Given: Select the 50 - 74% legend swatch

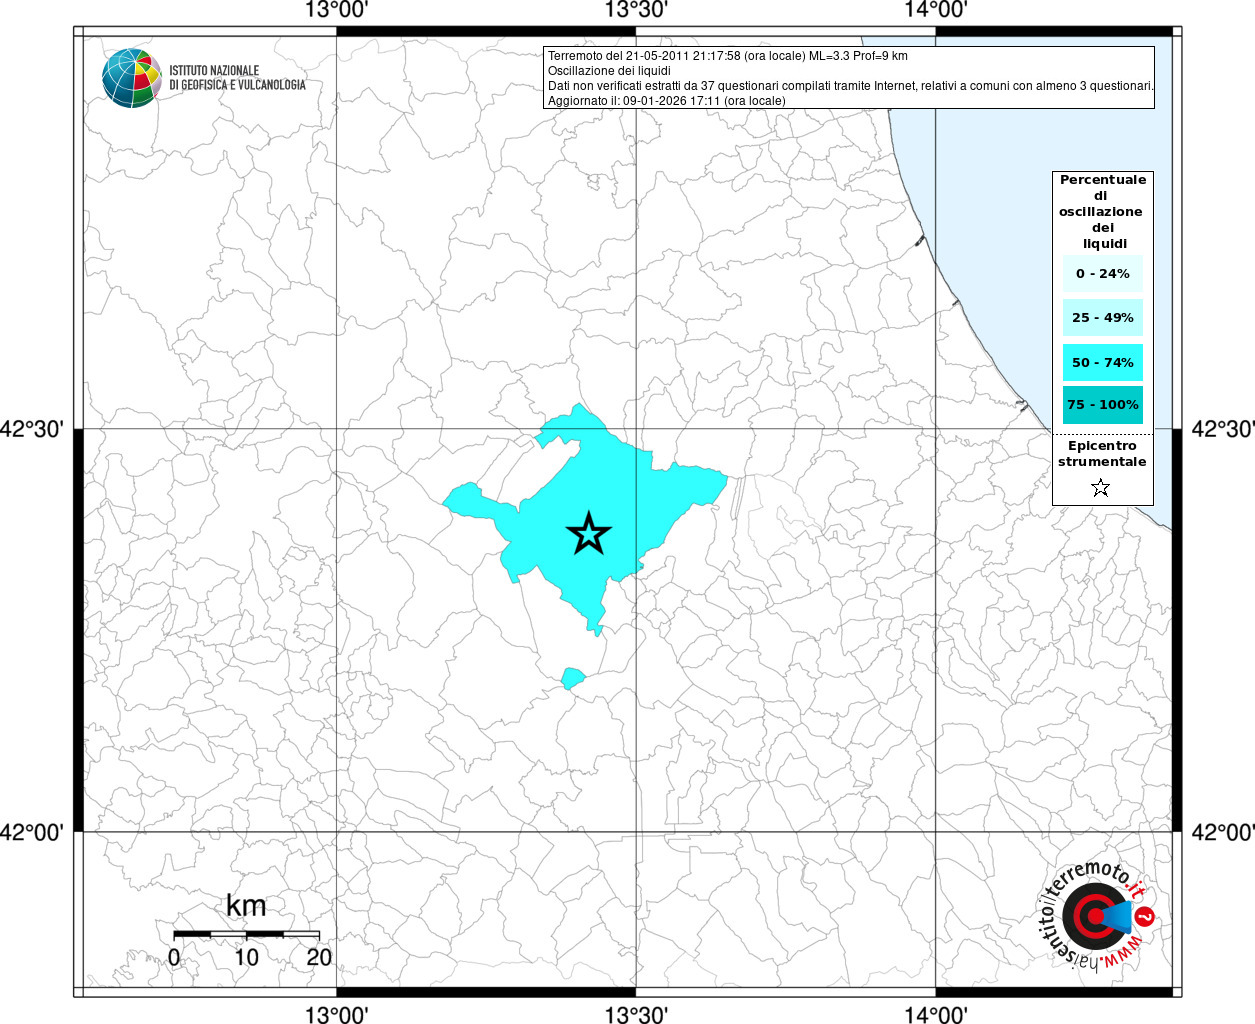Looking at the screenshot, I should pos(1103,362).
